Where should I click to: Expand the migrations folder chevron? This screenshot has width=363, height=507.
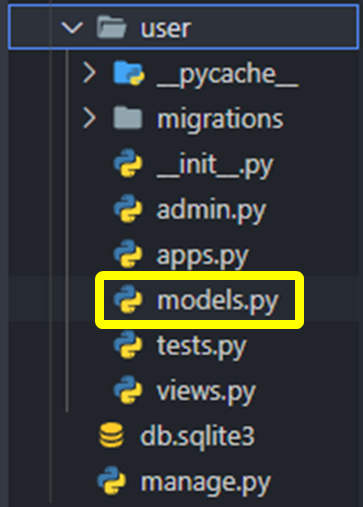(x=89, y=118)
